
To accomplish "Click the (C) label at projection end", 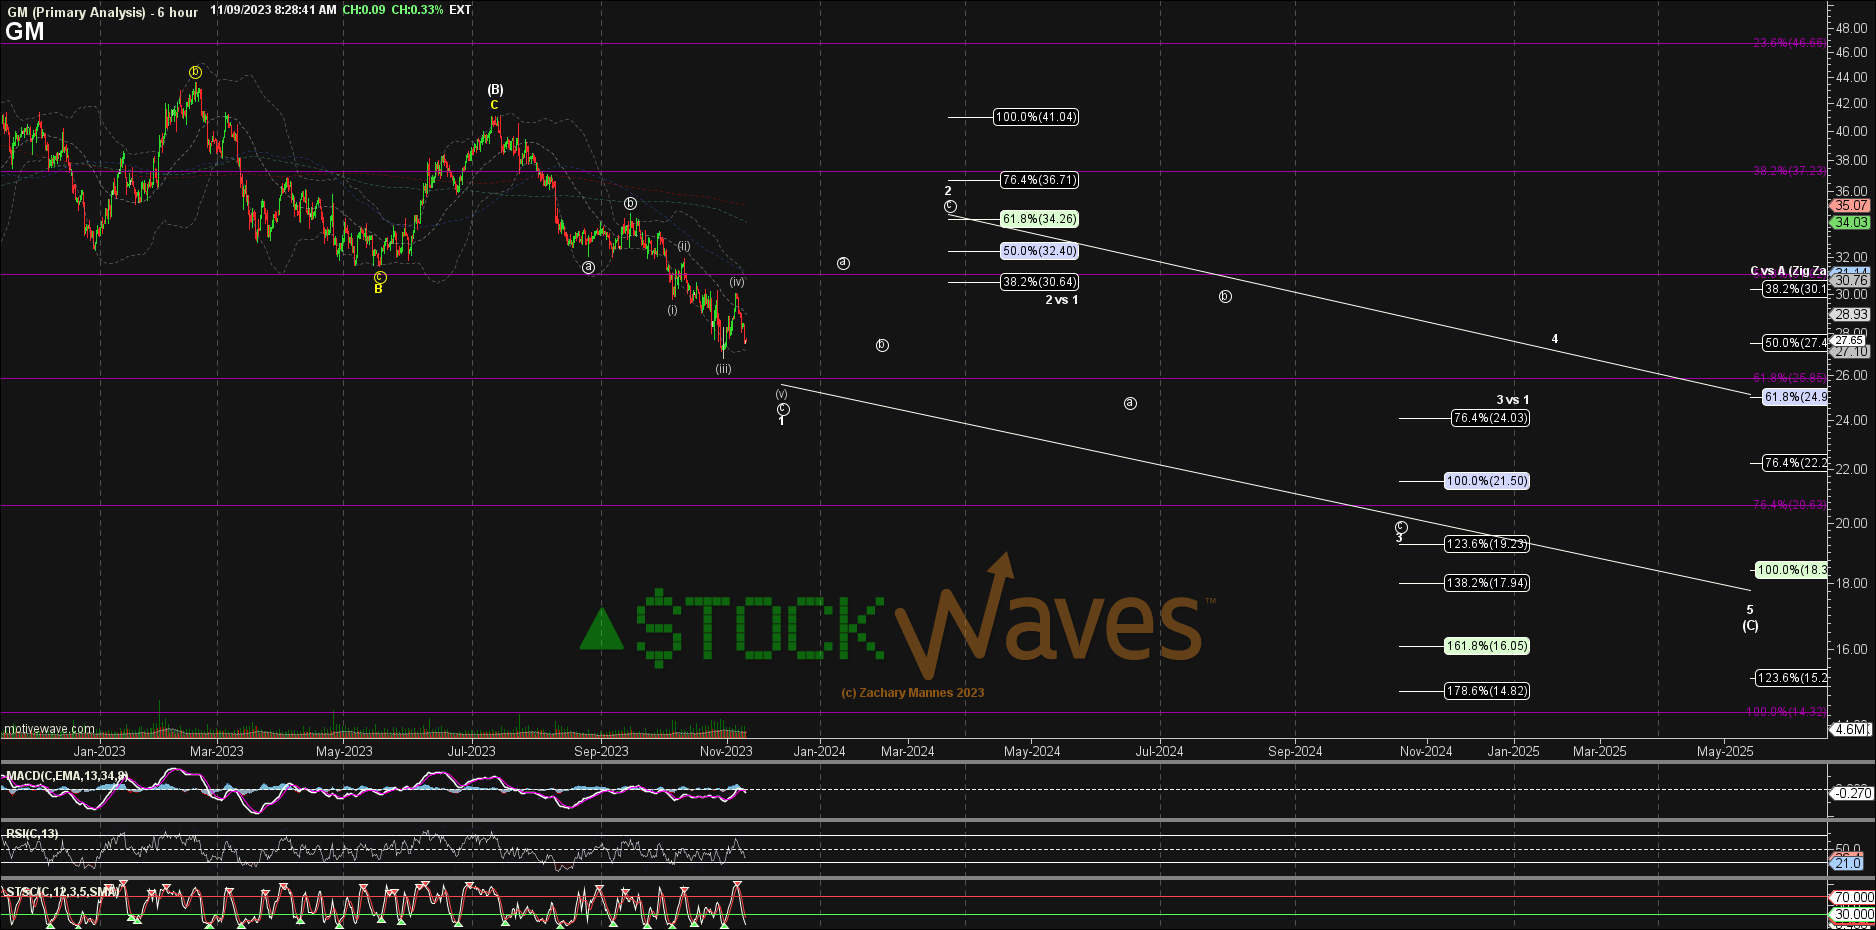I will point(1750,626).
